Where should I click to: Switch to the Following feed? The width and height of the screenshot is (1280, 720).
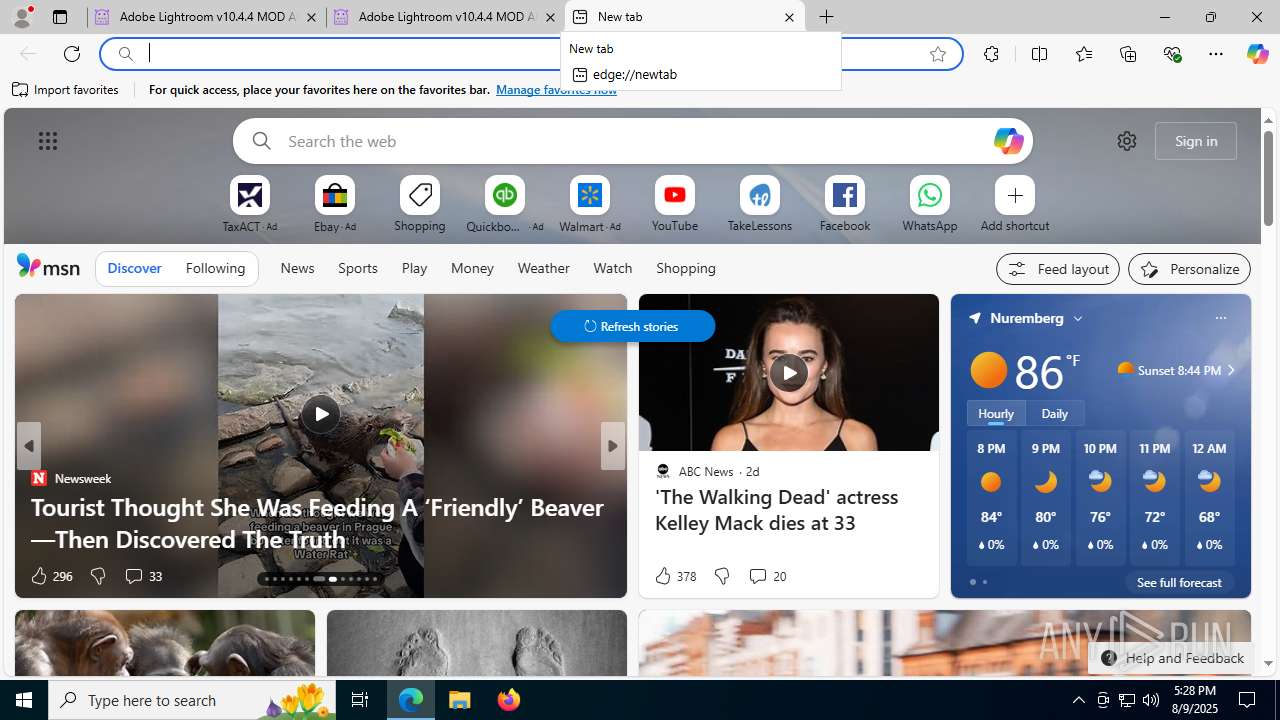(x=215, y=268)
